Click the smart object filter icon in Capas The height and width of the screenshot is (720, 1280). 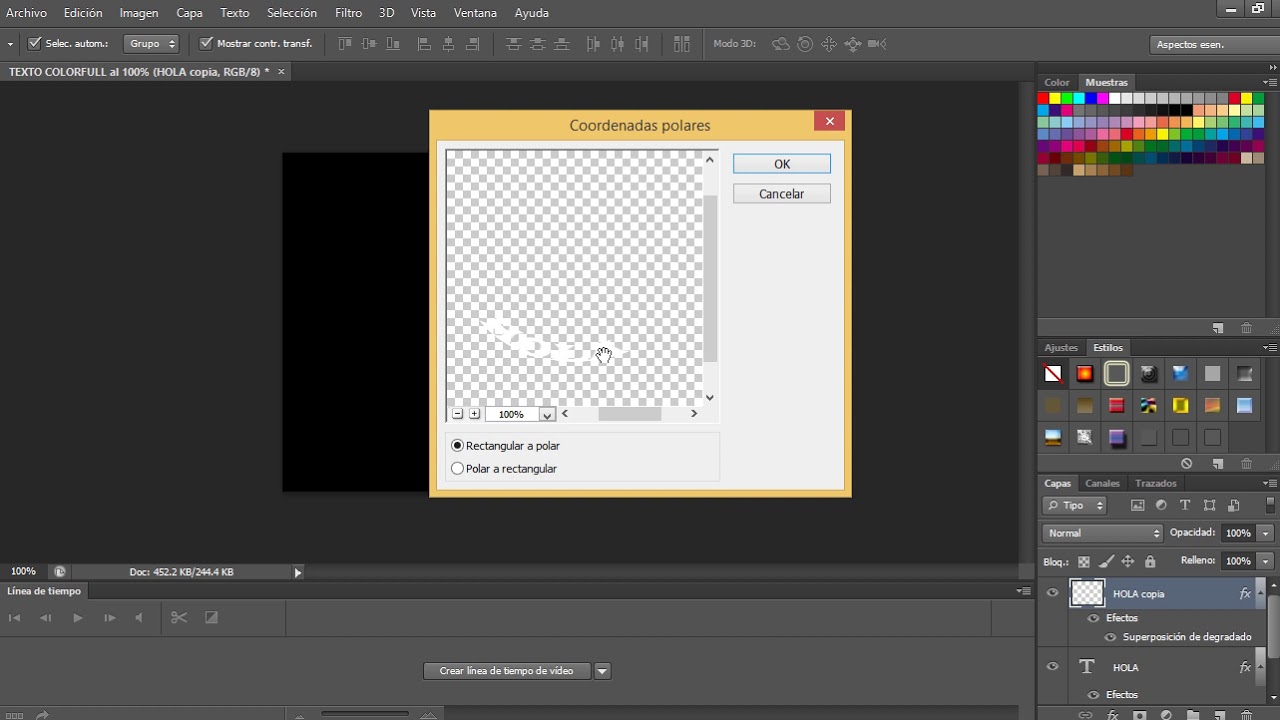click(x=1234, y=505)
